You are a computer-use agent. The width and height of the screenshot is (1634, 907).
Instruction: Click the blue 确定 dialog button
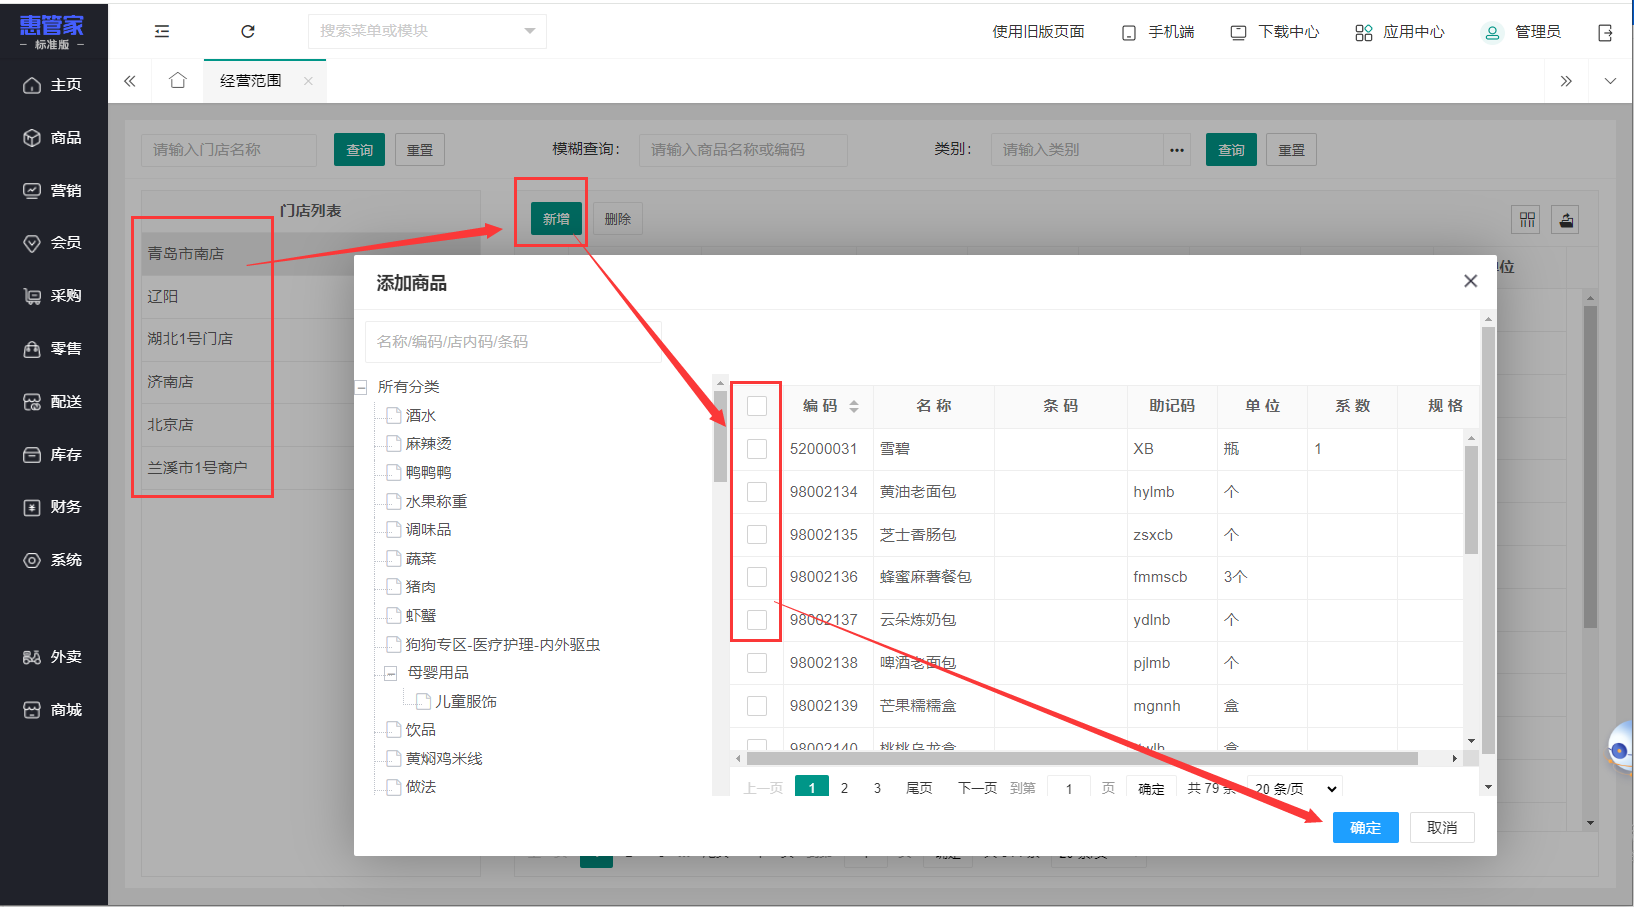pyautogui.click(x=1366, y=827)
